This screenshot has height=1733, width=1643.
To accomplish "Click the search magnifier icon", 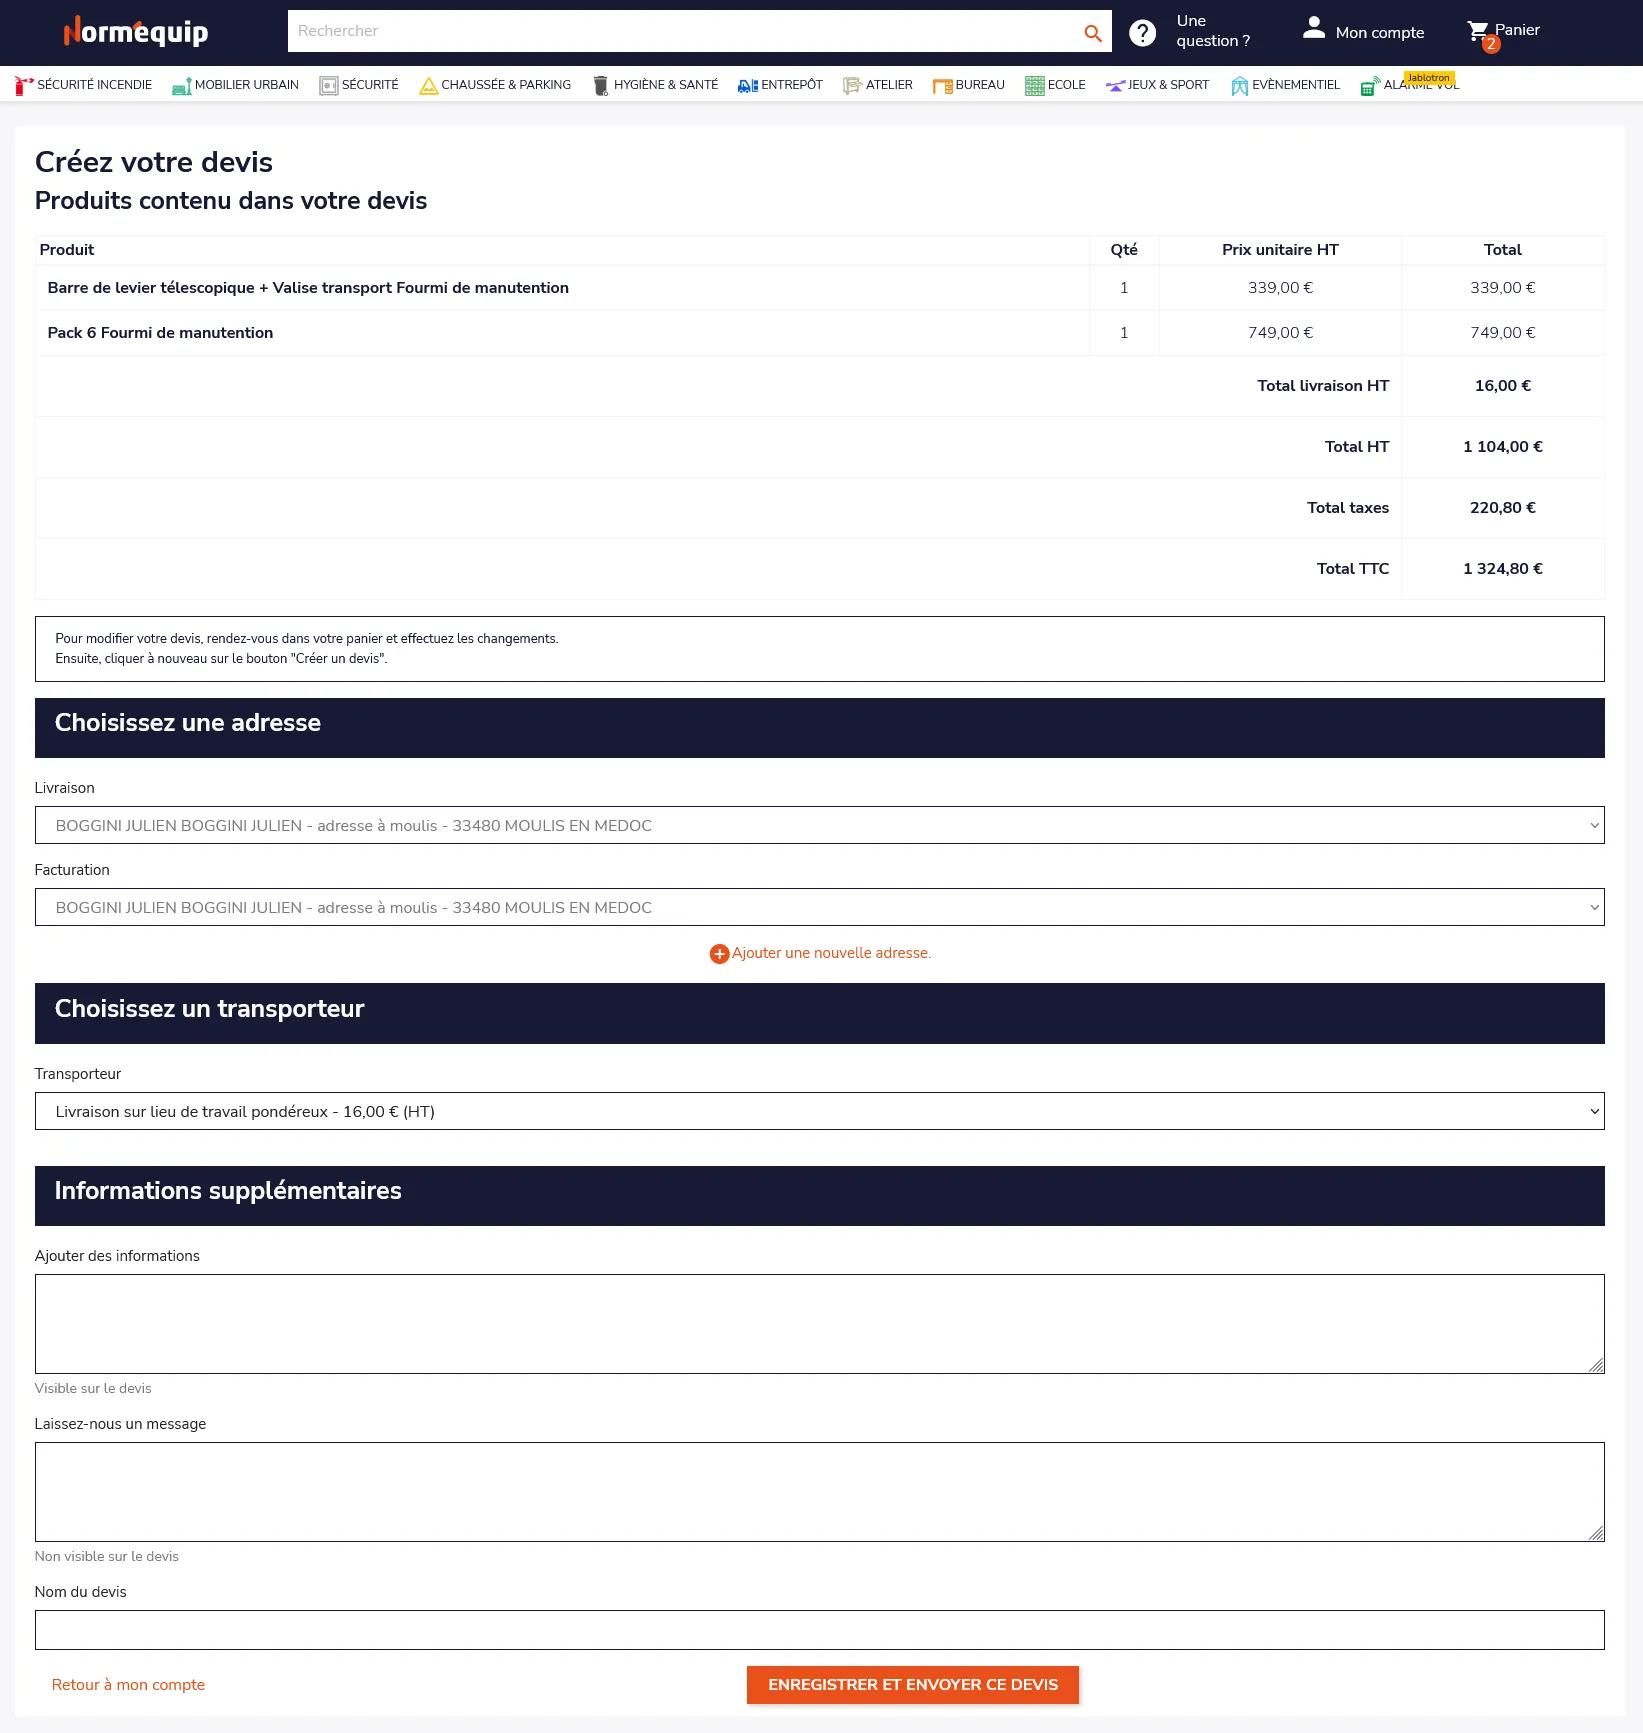I will 1092,33.
